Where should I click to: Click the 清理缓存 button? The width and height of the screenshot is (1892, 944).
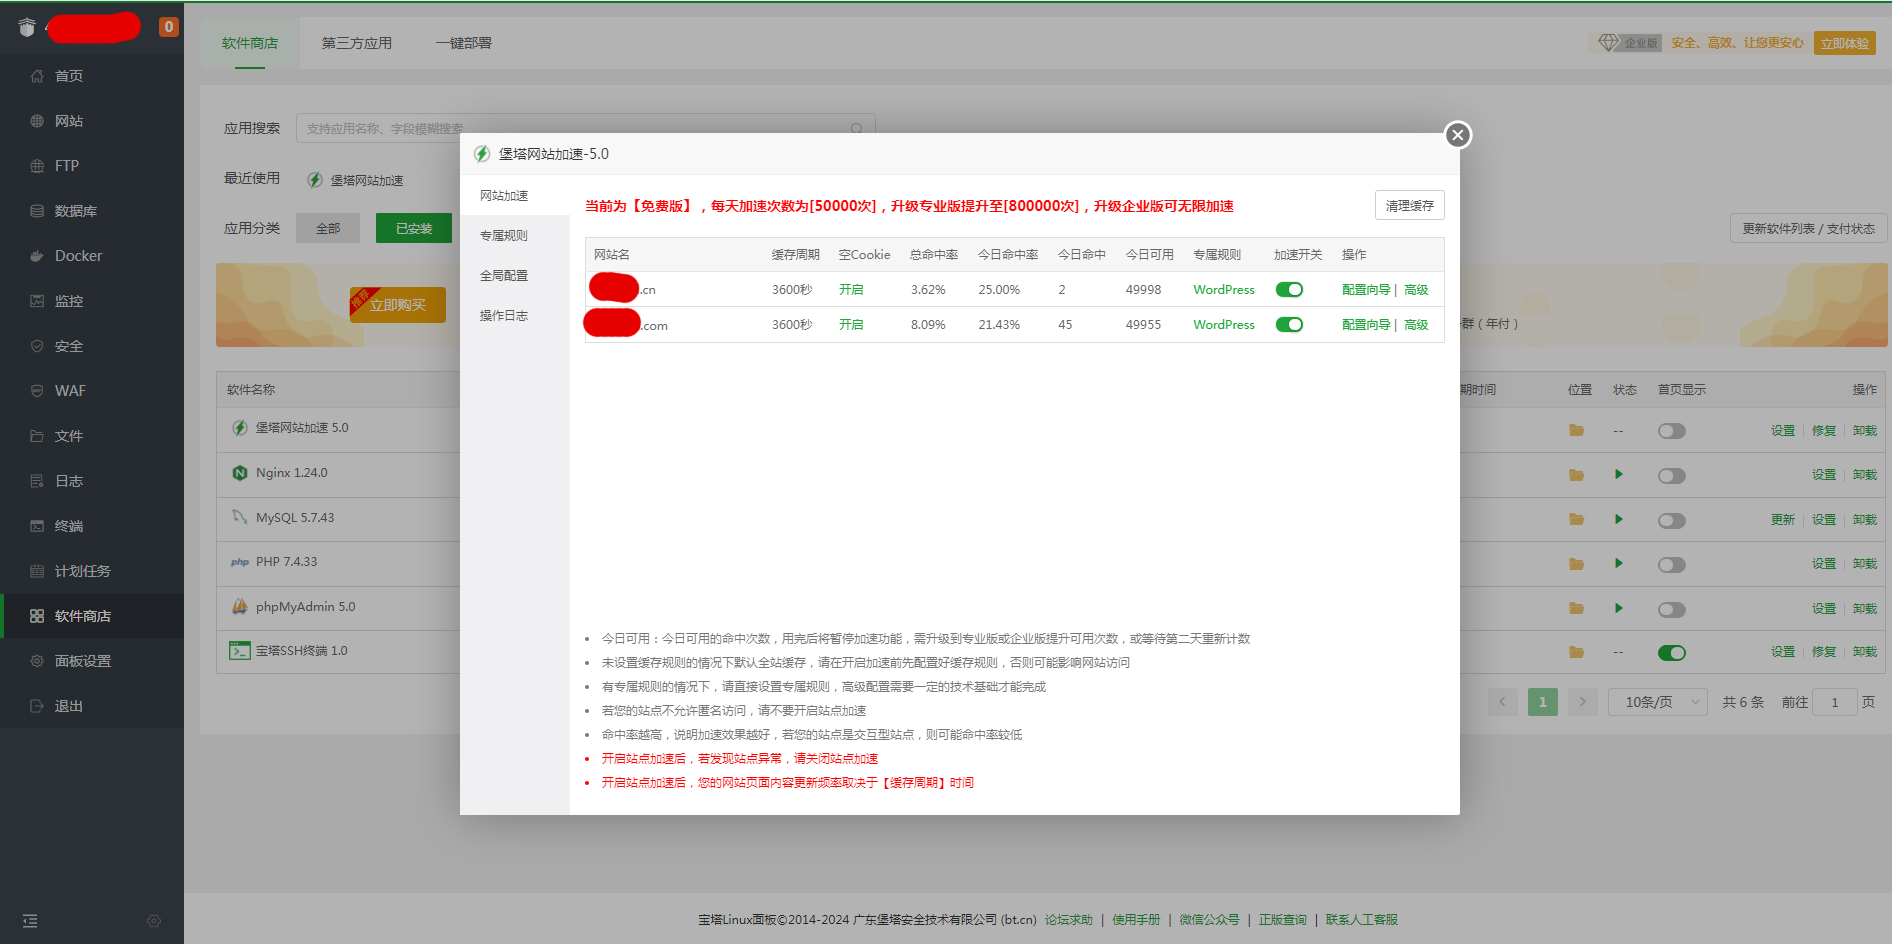(1409, 205)
